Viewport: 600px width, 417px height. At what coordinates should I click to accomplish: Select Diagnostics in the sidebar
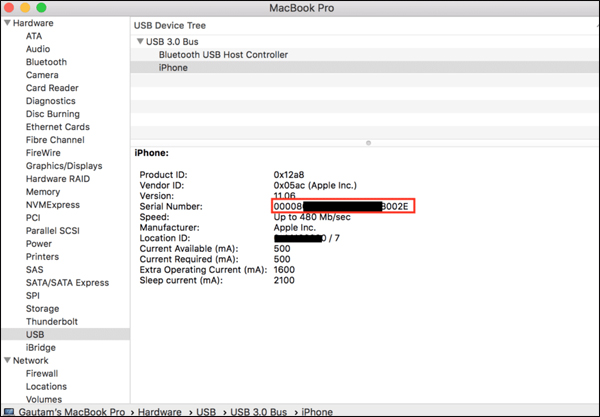(x=51, y=101)
